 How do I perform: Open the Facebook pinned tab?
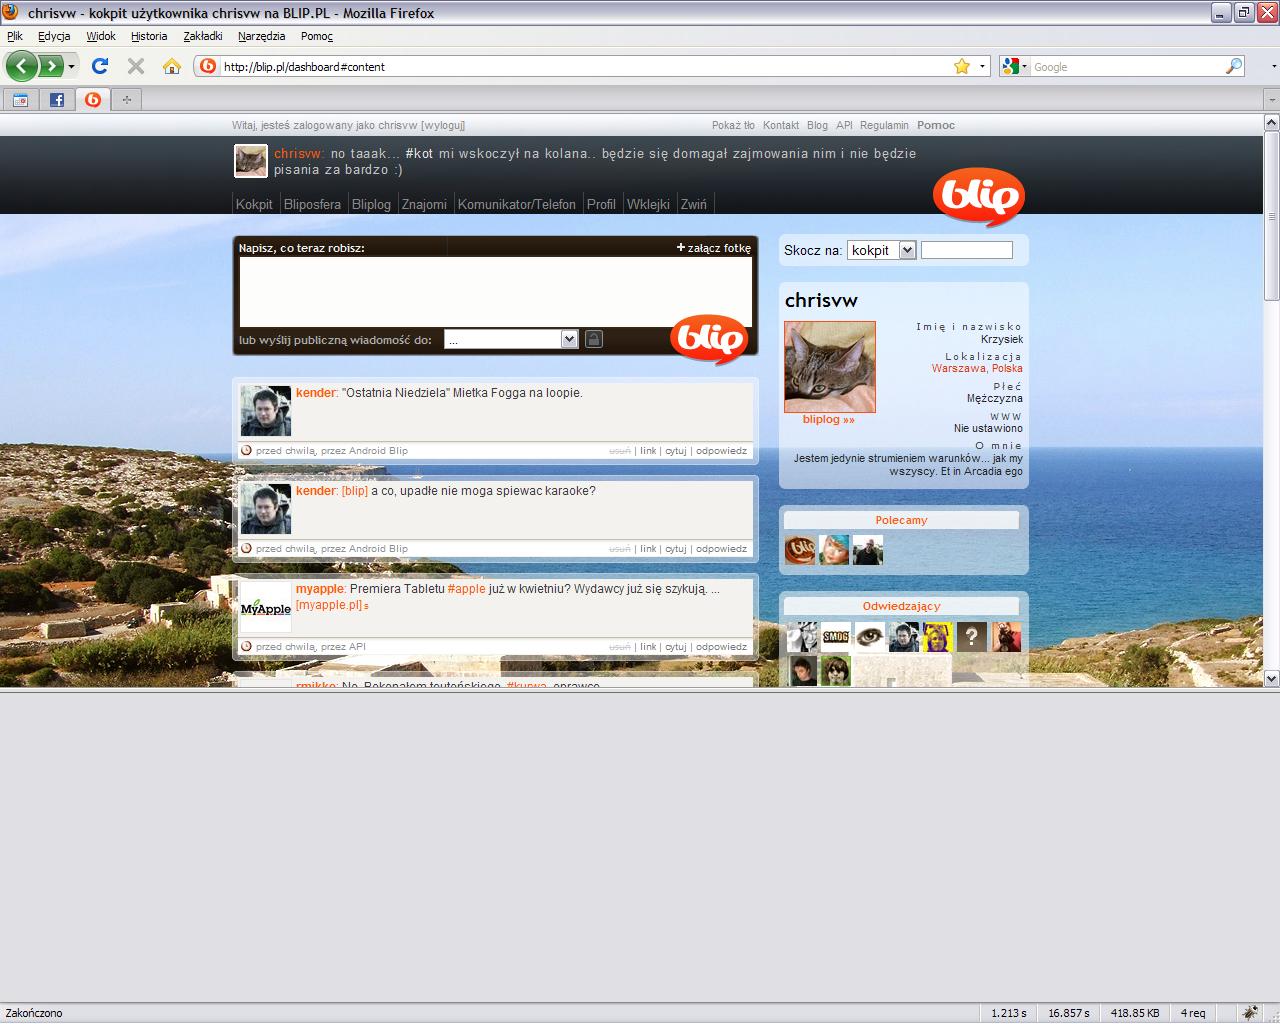point(56,99)
